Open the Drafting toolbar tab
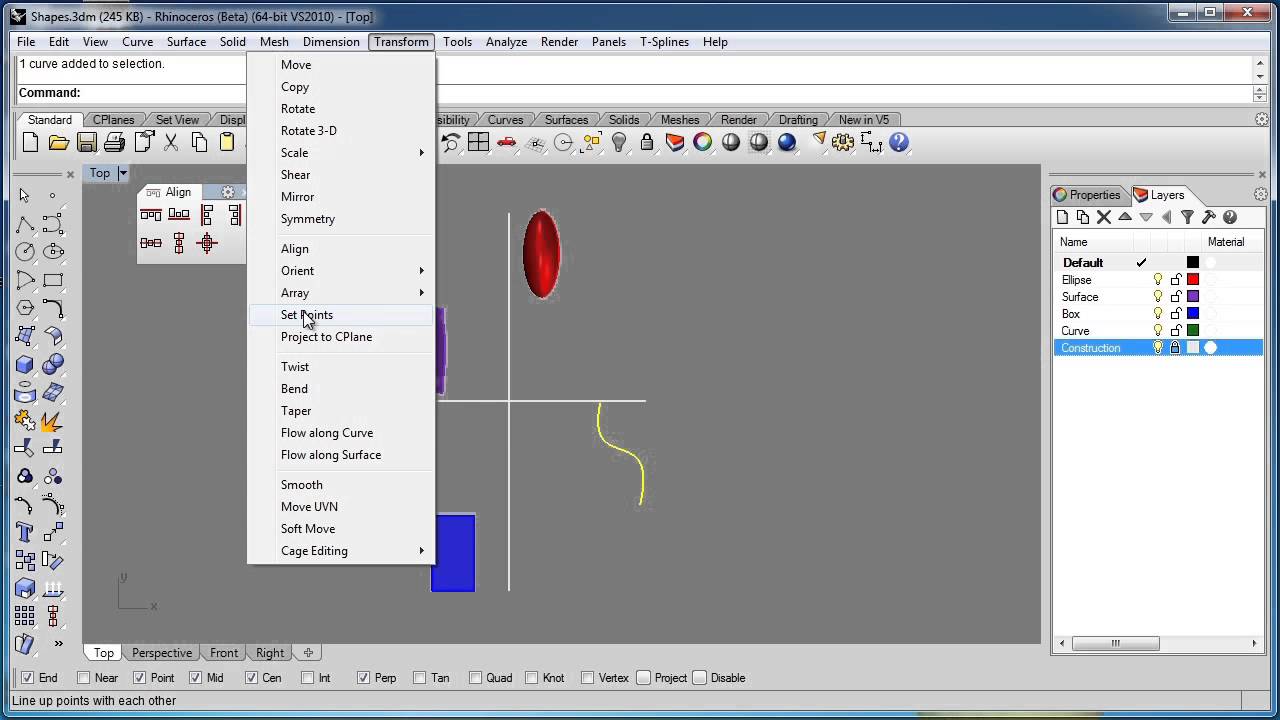The width and height of the screenshot is (1280, 720). [798, 120]
